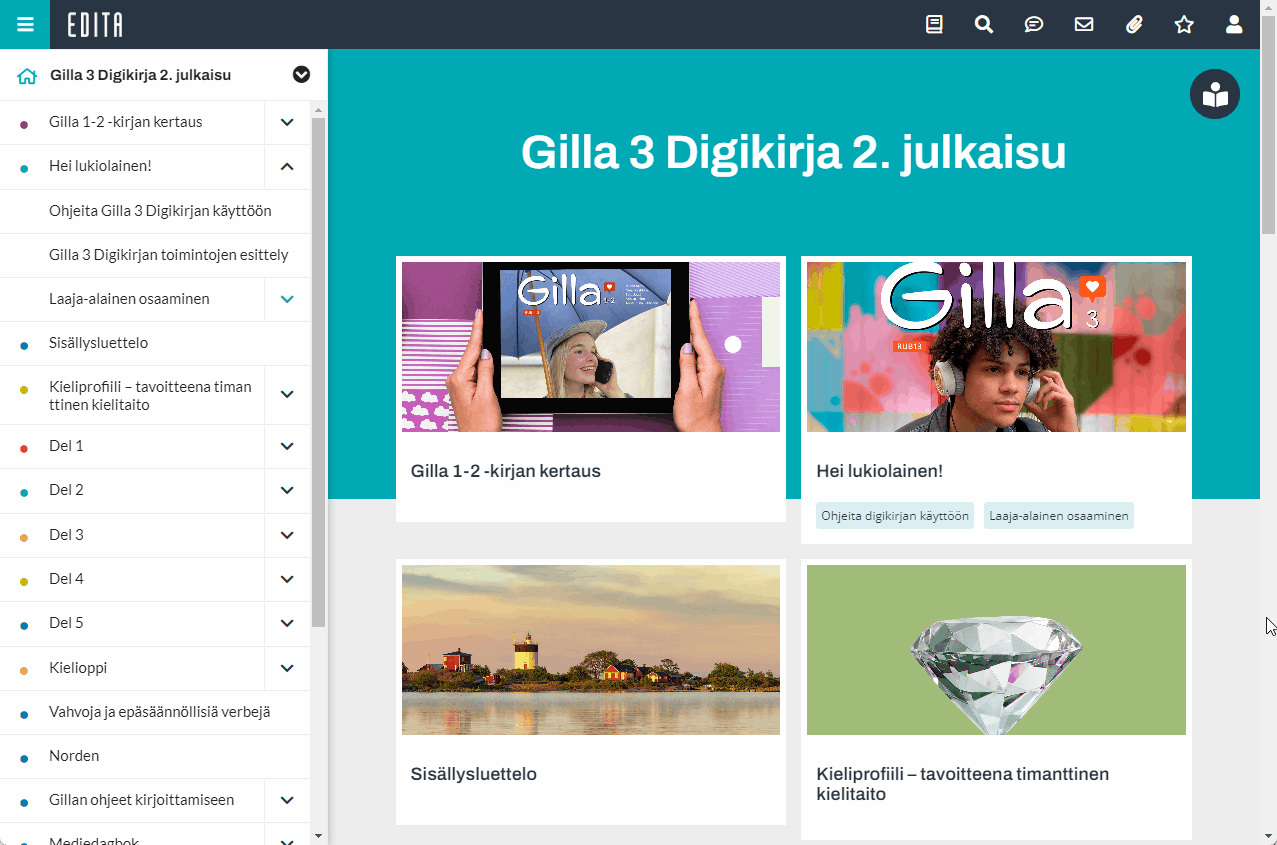This screenshot has width=1277, height=845.
Task: Click the Laaja-alainen osaaminen tag
Action: click(x=1059, y=516)
